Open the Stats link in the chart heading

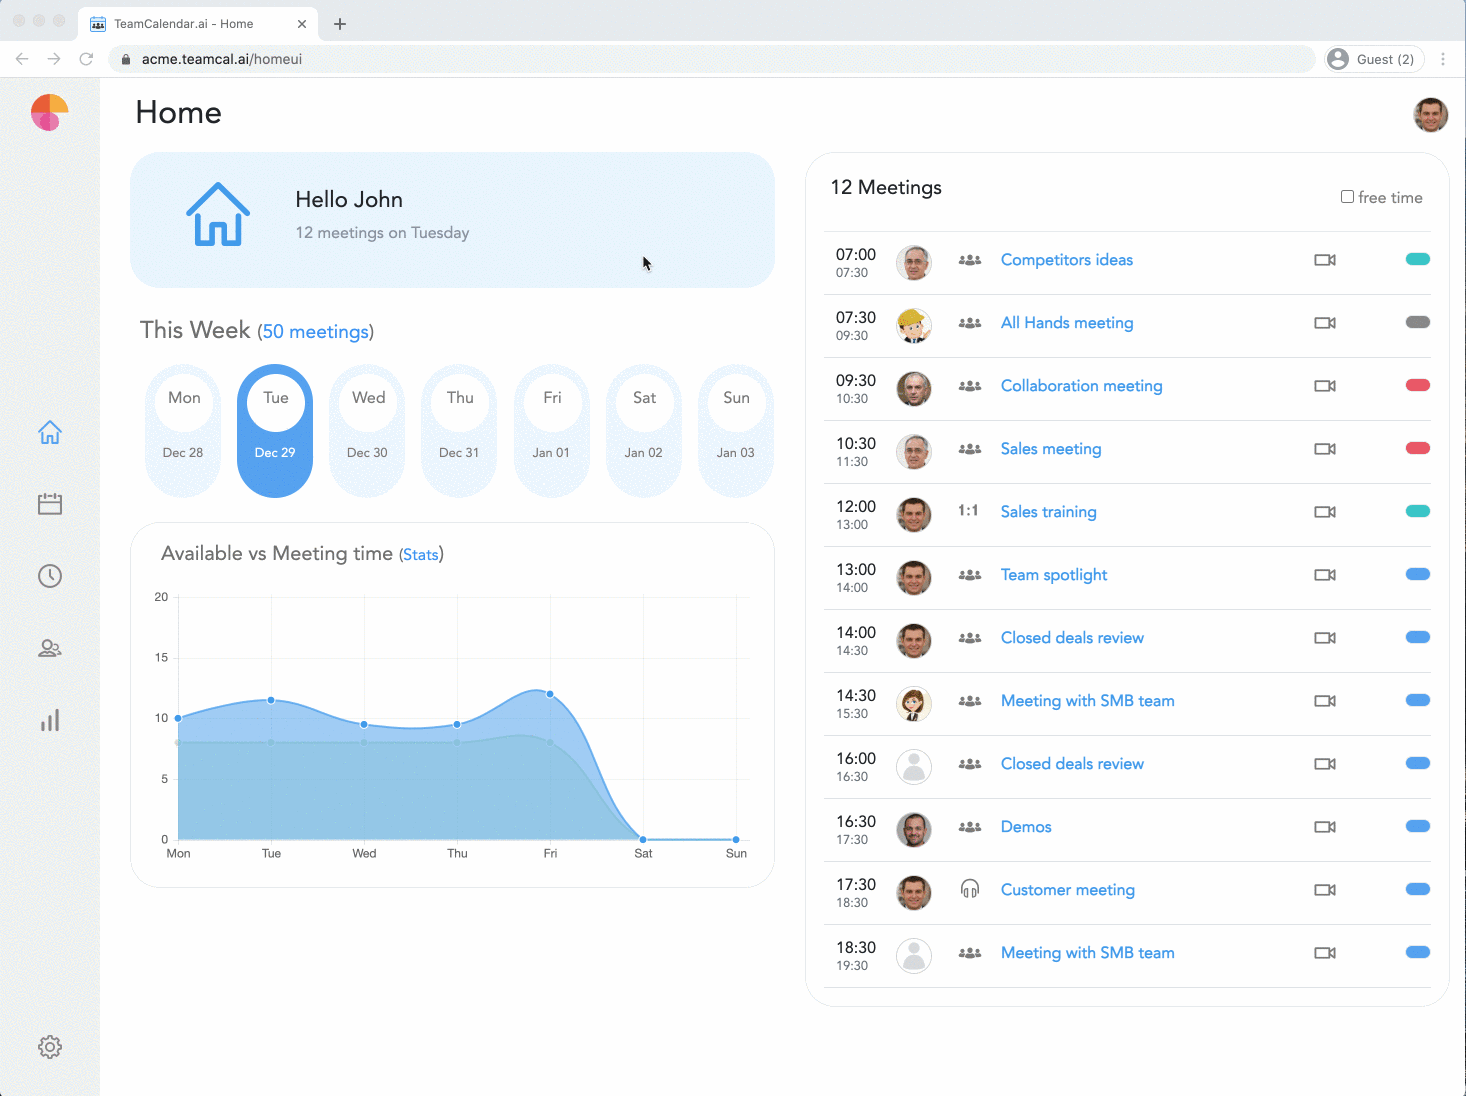tap(421, 554)
